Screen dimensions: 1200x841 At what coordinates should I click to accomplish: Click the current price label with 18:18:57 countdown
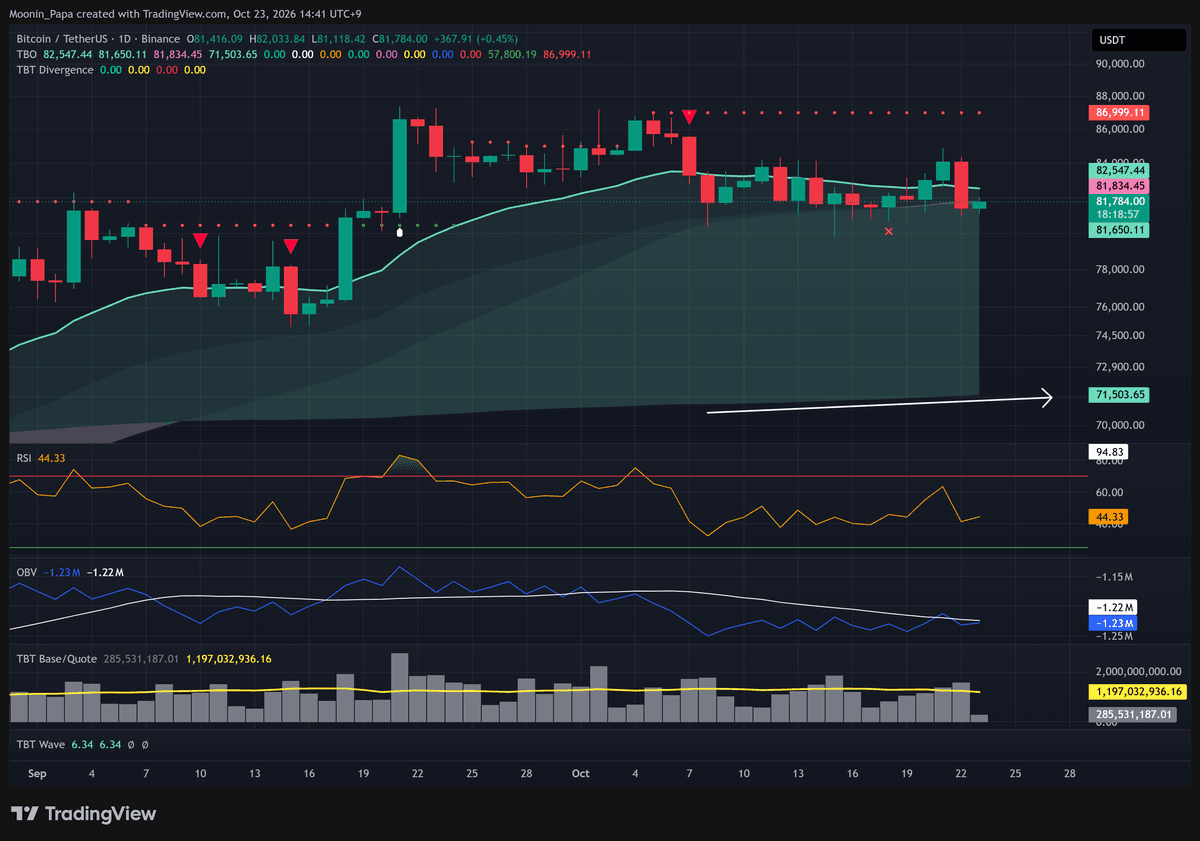[x=1118, y=207]
